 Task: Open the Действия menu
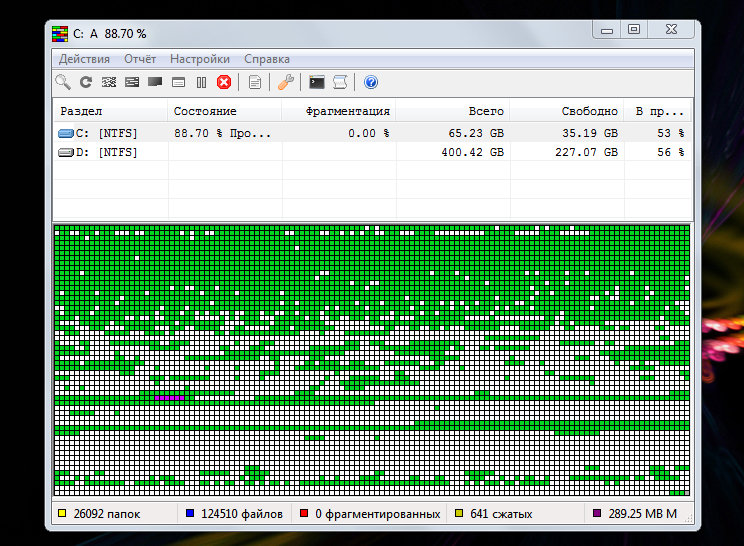point(84,59)
